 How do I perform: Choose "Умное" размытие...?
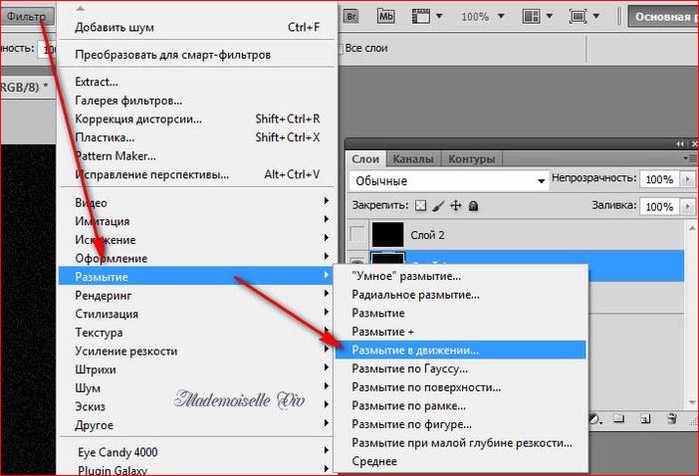[x=461, y=276]
